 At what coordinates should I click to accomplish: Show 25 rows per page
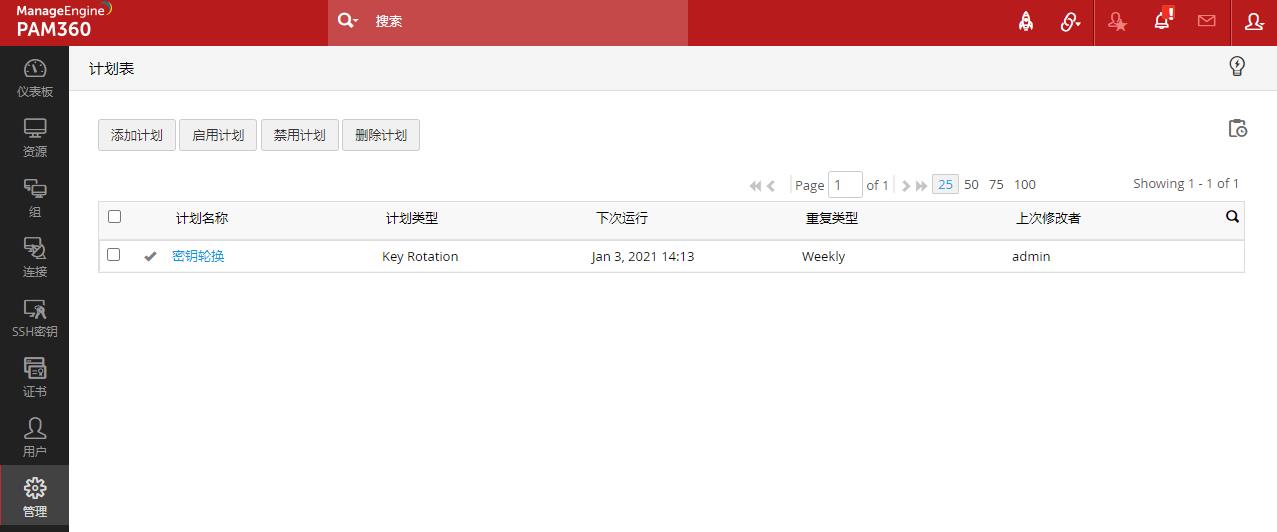[945, 184]
